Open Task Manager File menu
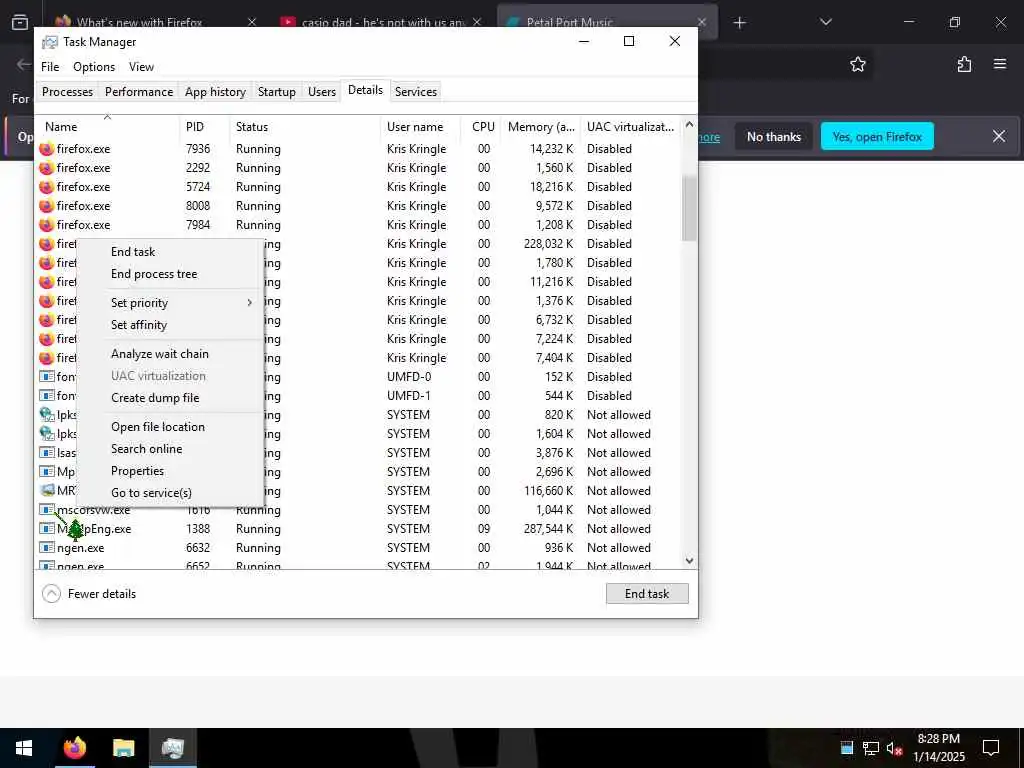The image size is (1024, 768). 50,67
